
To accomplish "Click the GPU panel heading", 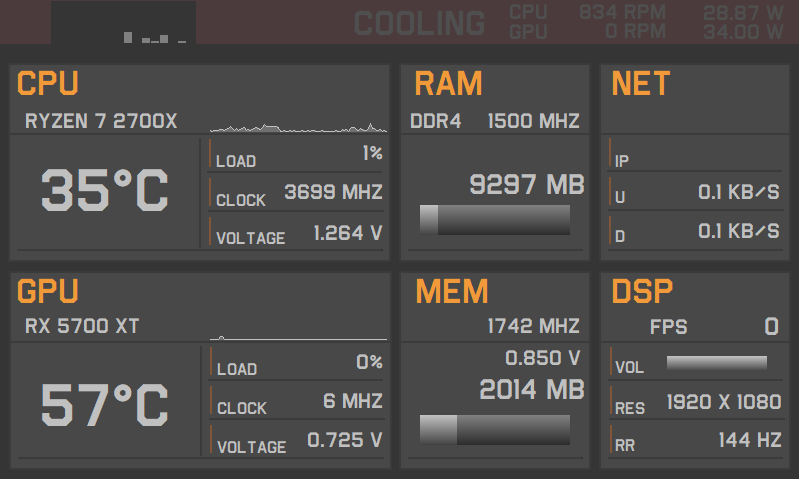I will click(48, 292).
